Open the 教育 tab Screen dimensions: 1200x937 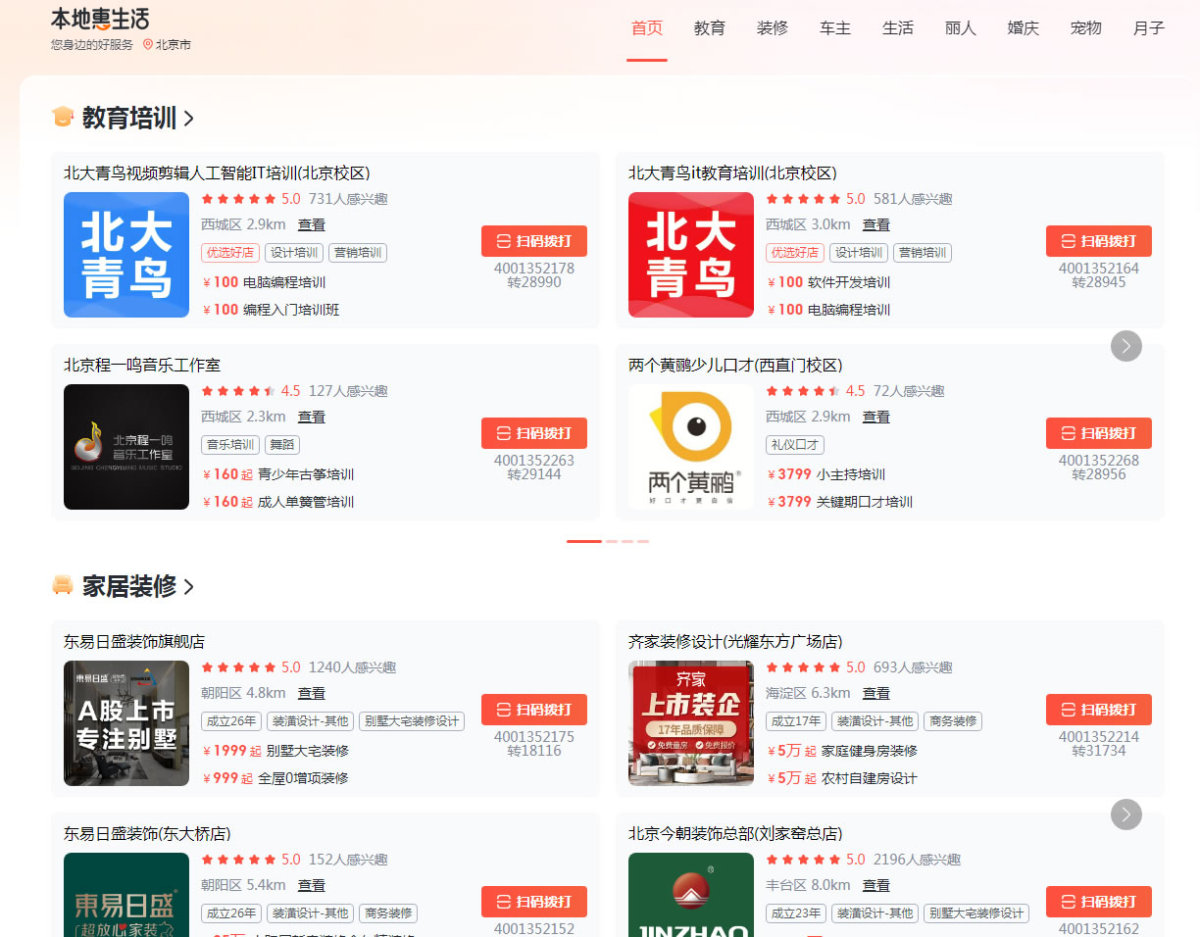click(x=709, y=28)
